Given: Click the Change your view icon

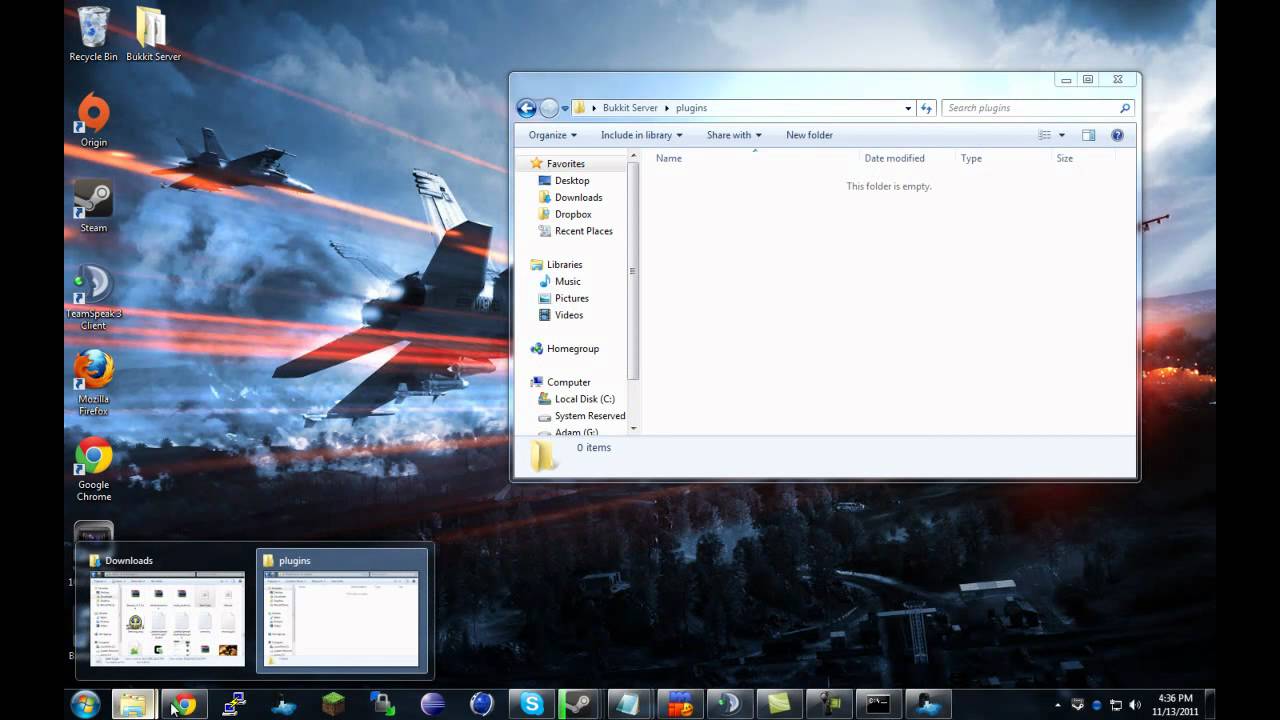Looking at the screenshot, I should 1045,135.
